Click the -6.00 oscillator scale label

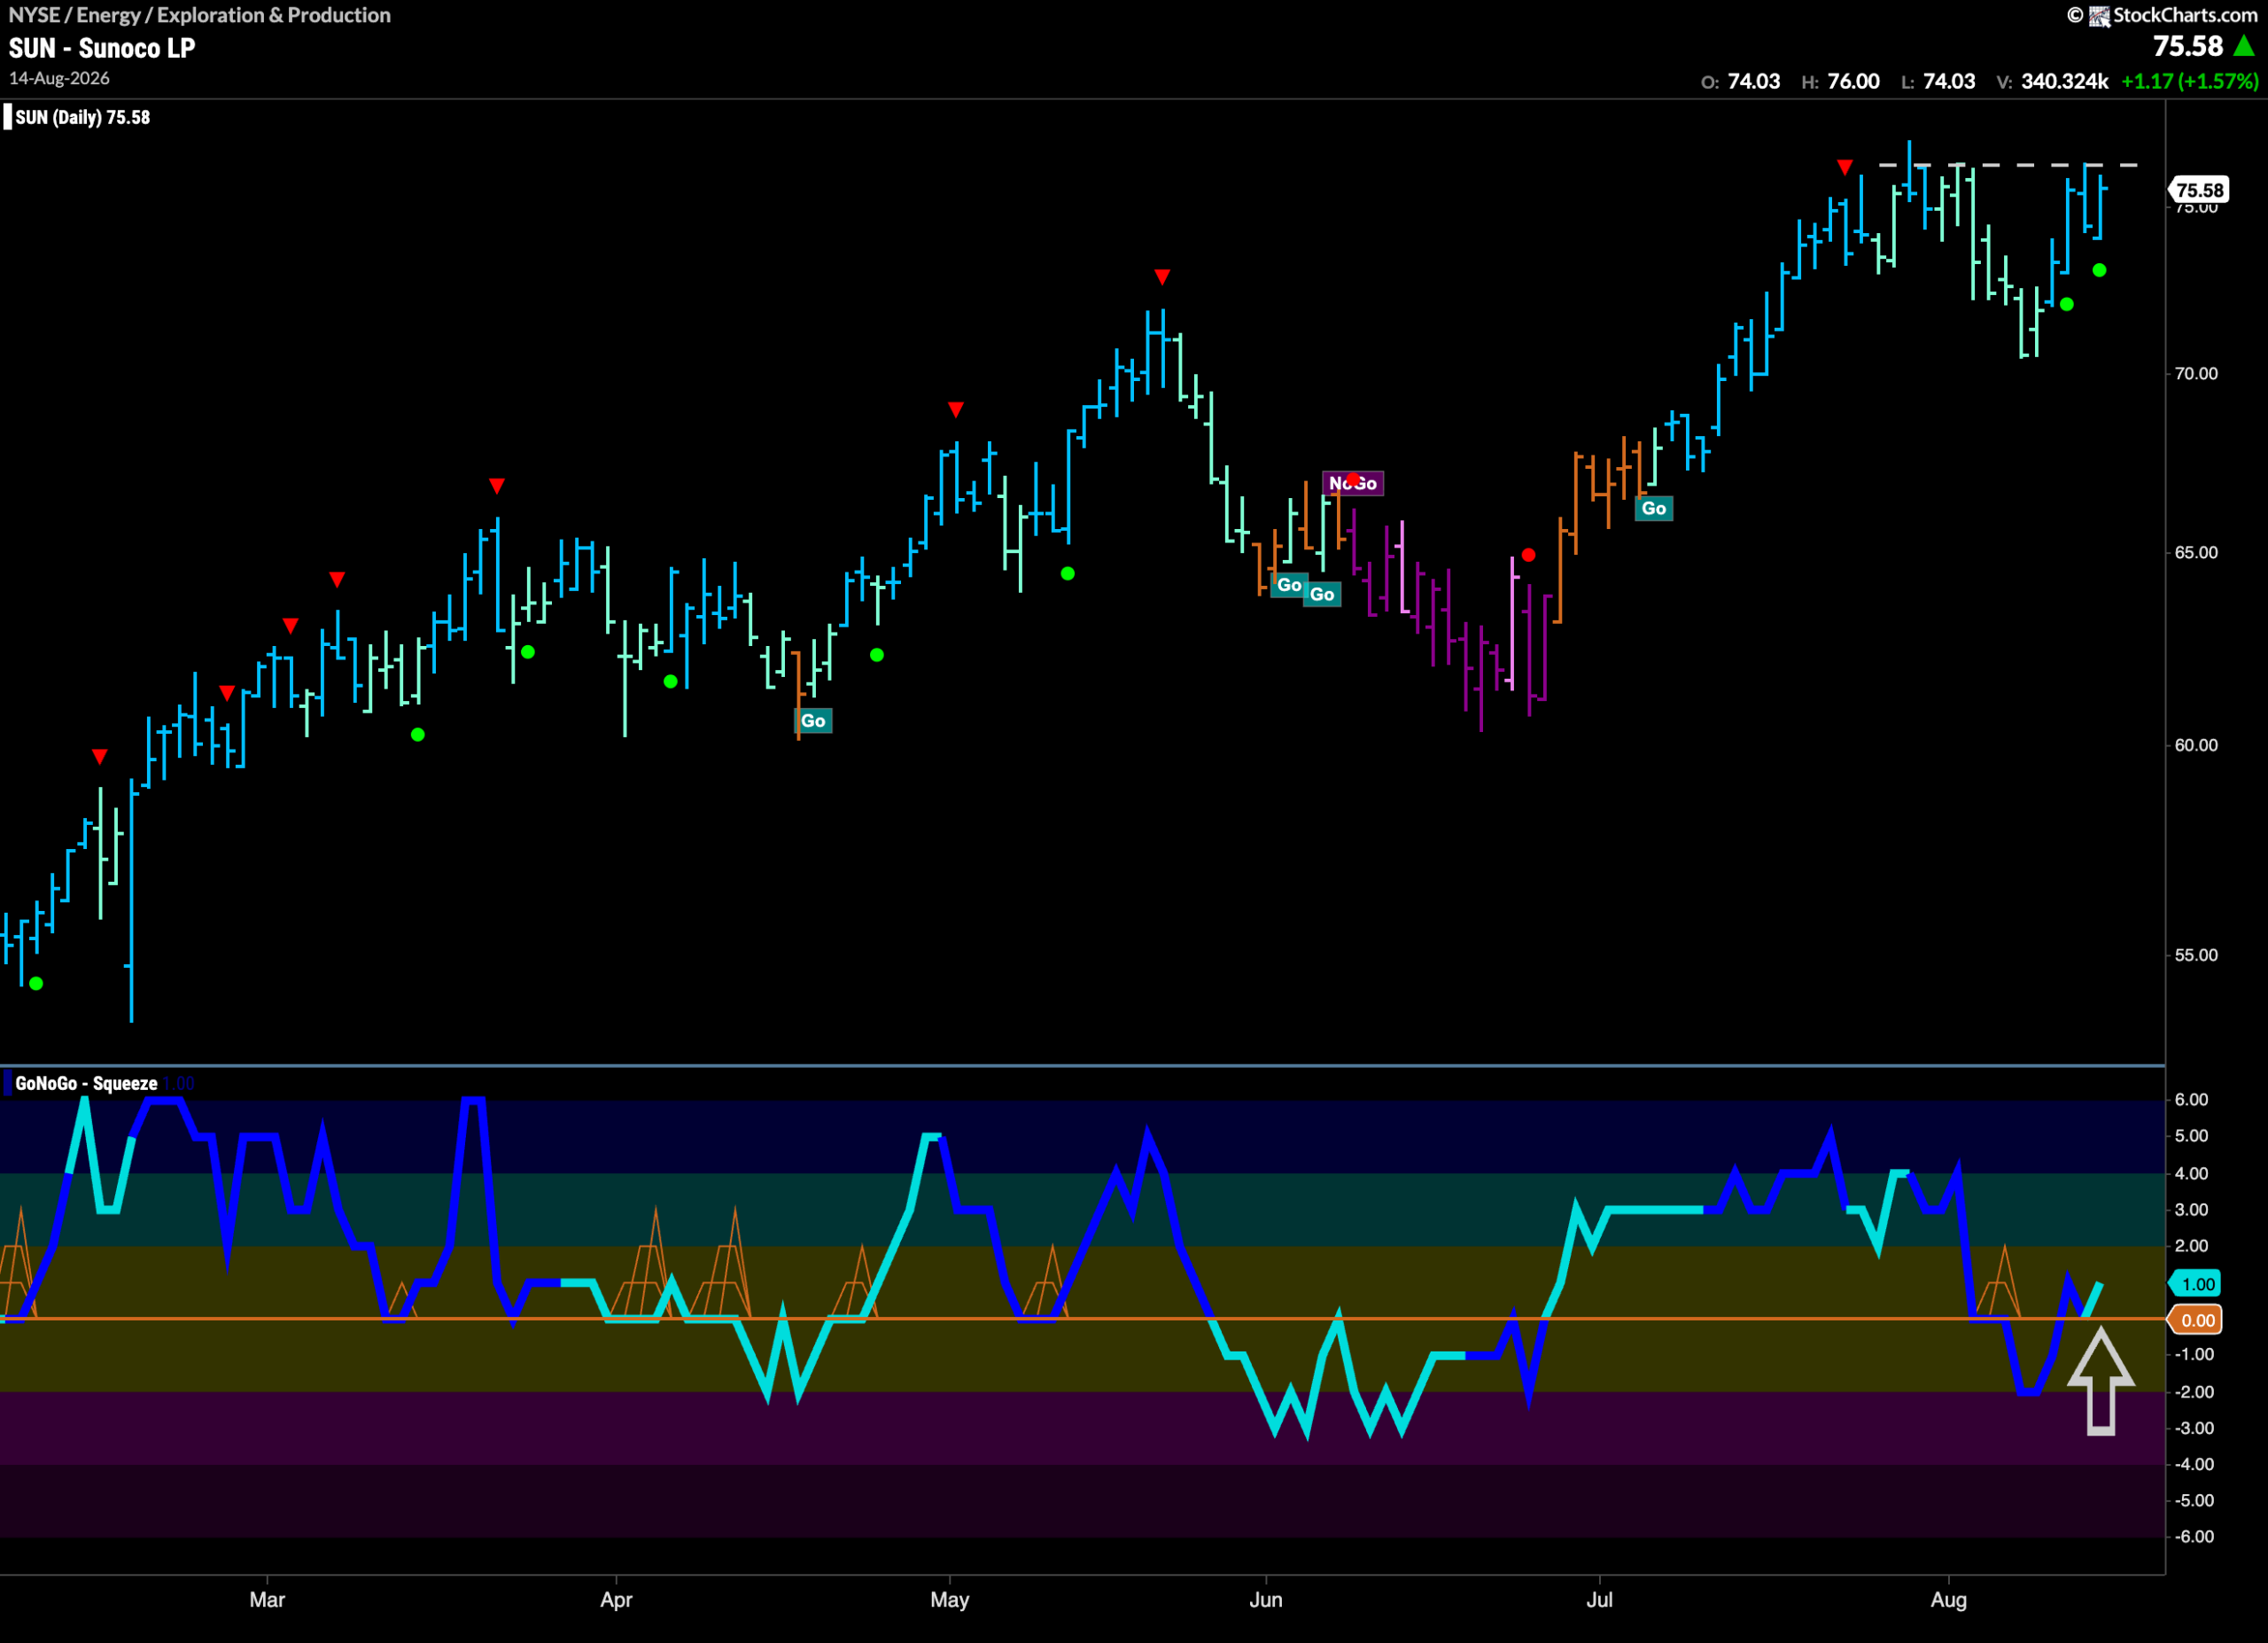2194,1537
